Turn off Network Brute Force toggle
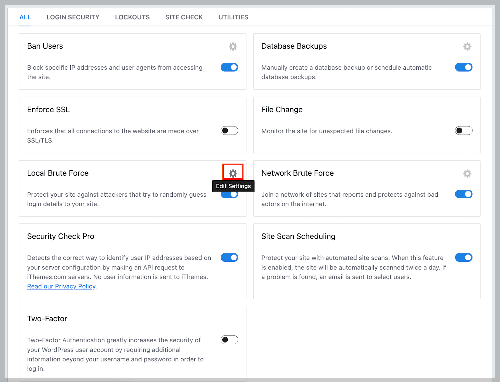This screenshot has height=382, width=500. click(x=464, y=194)
